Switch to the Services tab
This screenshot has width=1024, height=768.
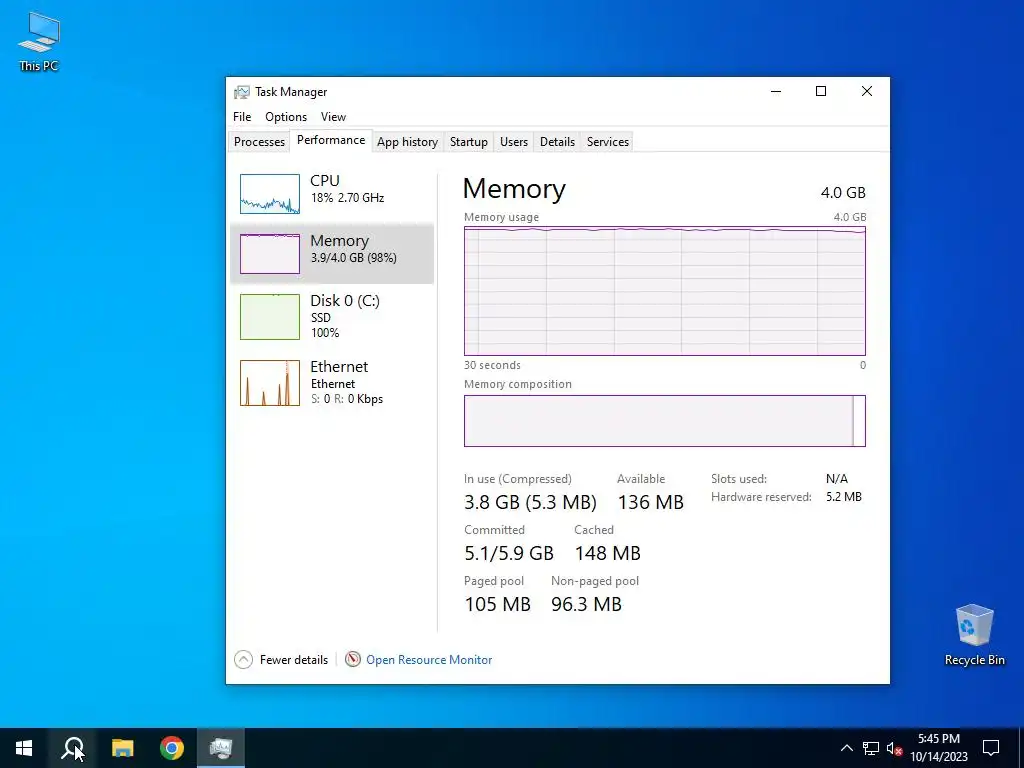coord(607,142)
